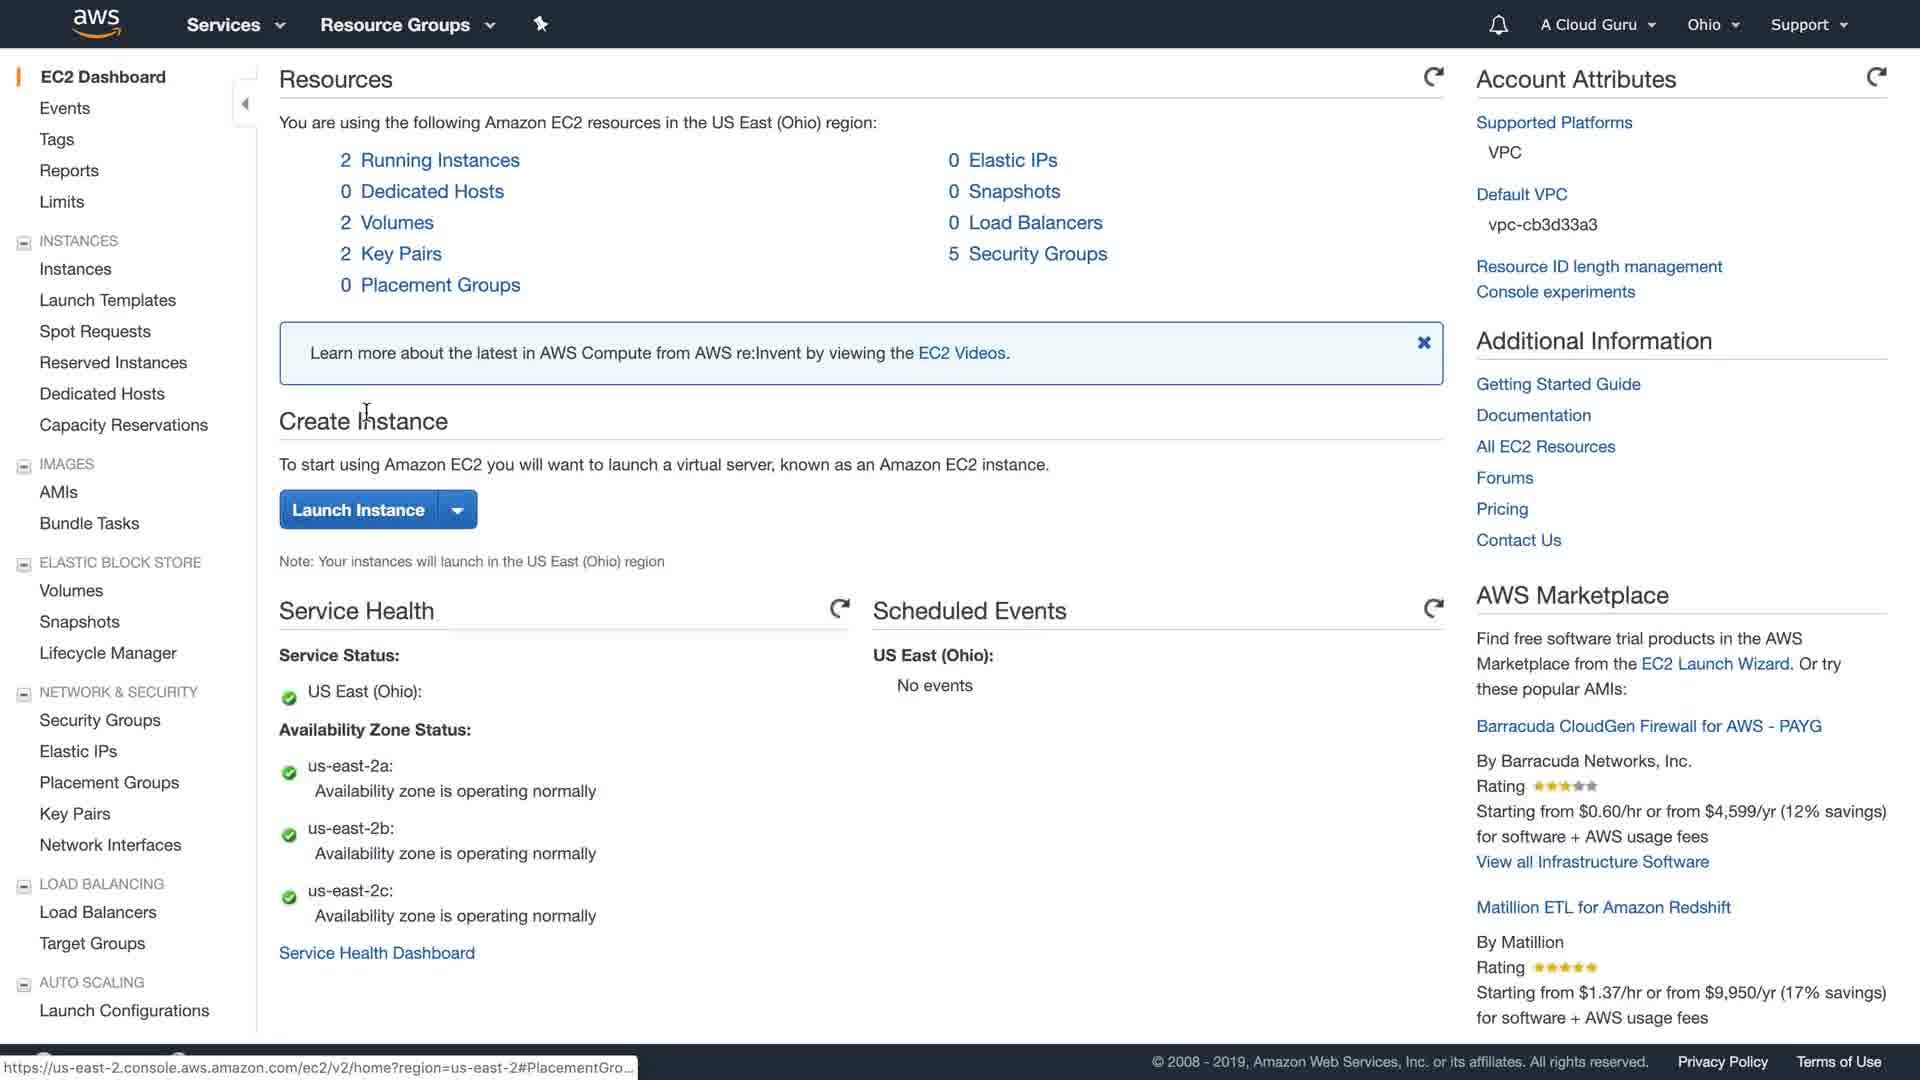The width and height of the screenshot is (1920, 1080).
Task: Click the pin shortcut icon in top bar
Action: pyautogui.click(x=541, y=24)
